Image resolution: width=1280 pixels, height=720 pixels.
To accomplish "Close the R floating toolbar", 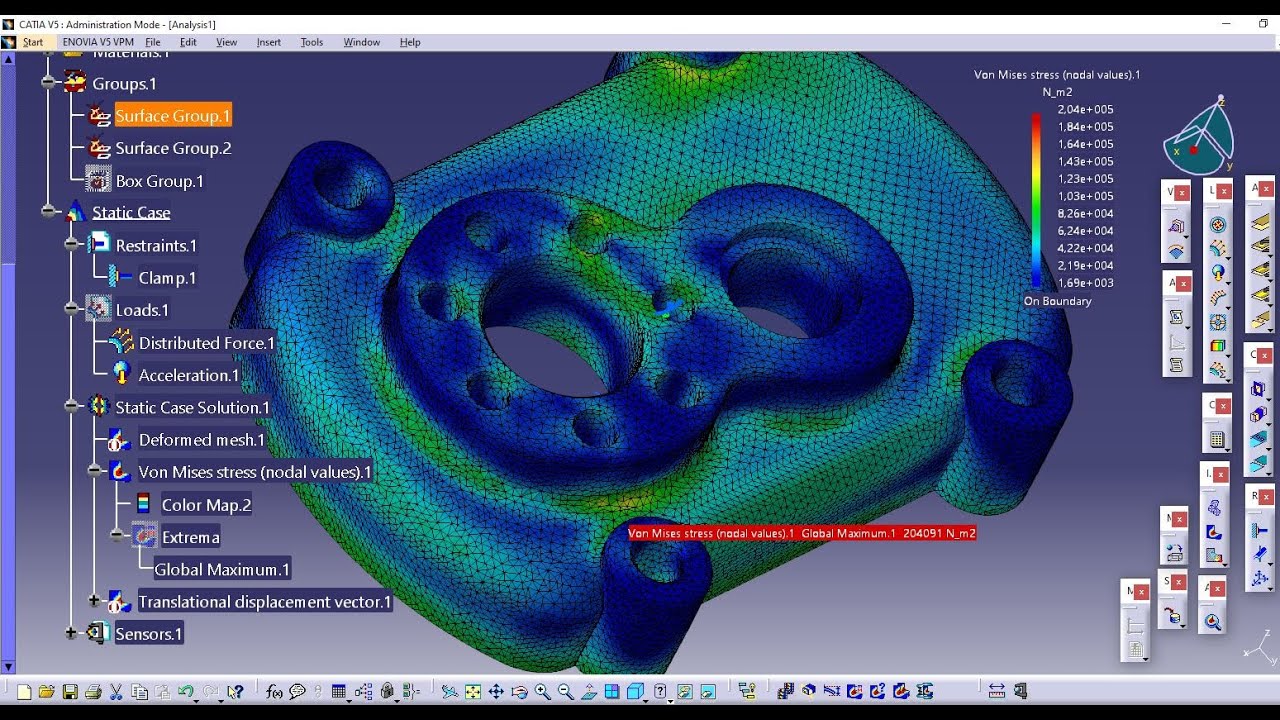I will pyautogui.click(x=1266, y=497).
